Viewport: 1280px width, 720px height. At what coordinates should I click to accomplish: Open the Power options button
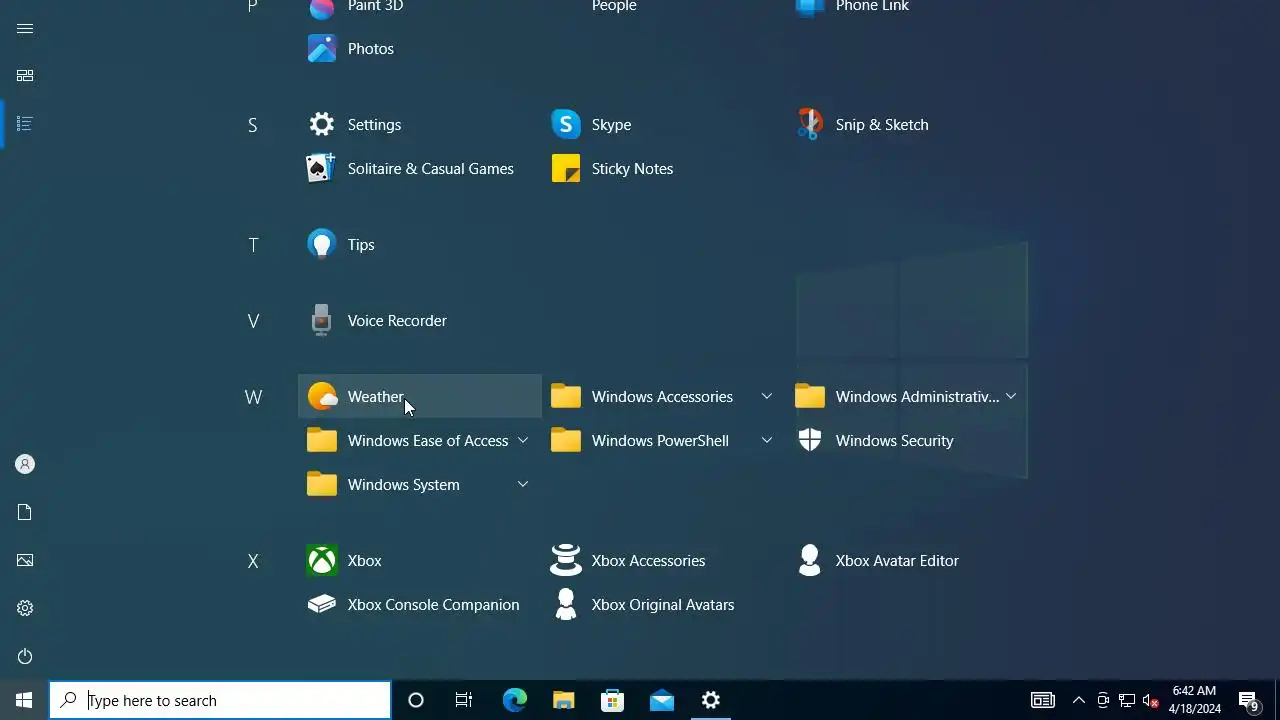[25, 656]
